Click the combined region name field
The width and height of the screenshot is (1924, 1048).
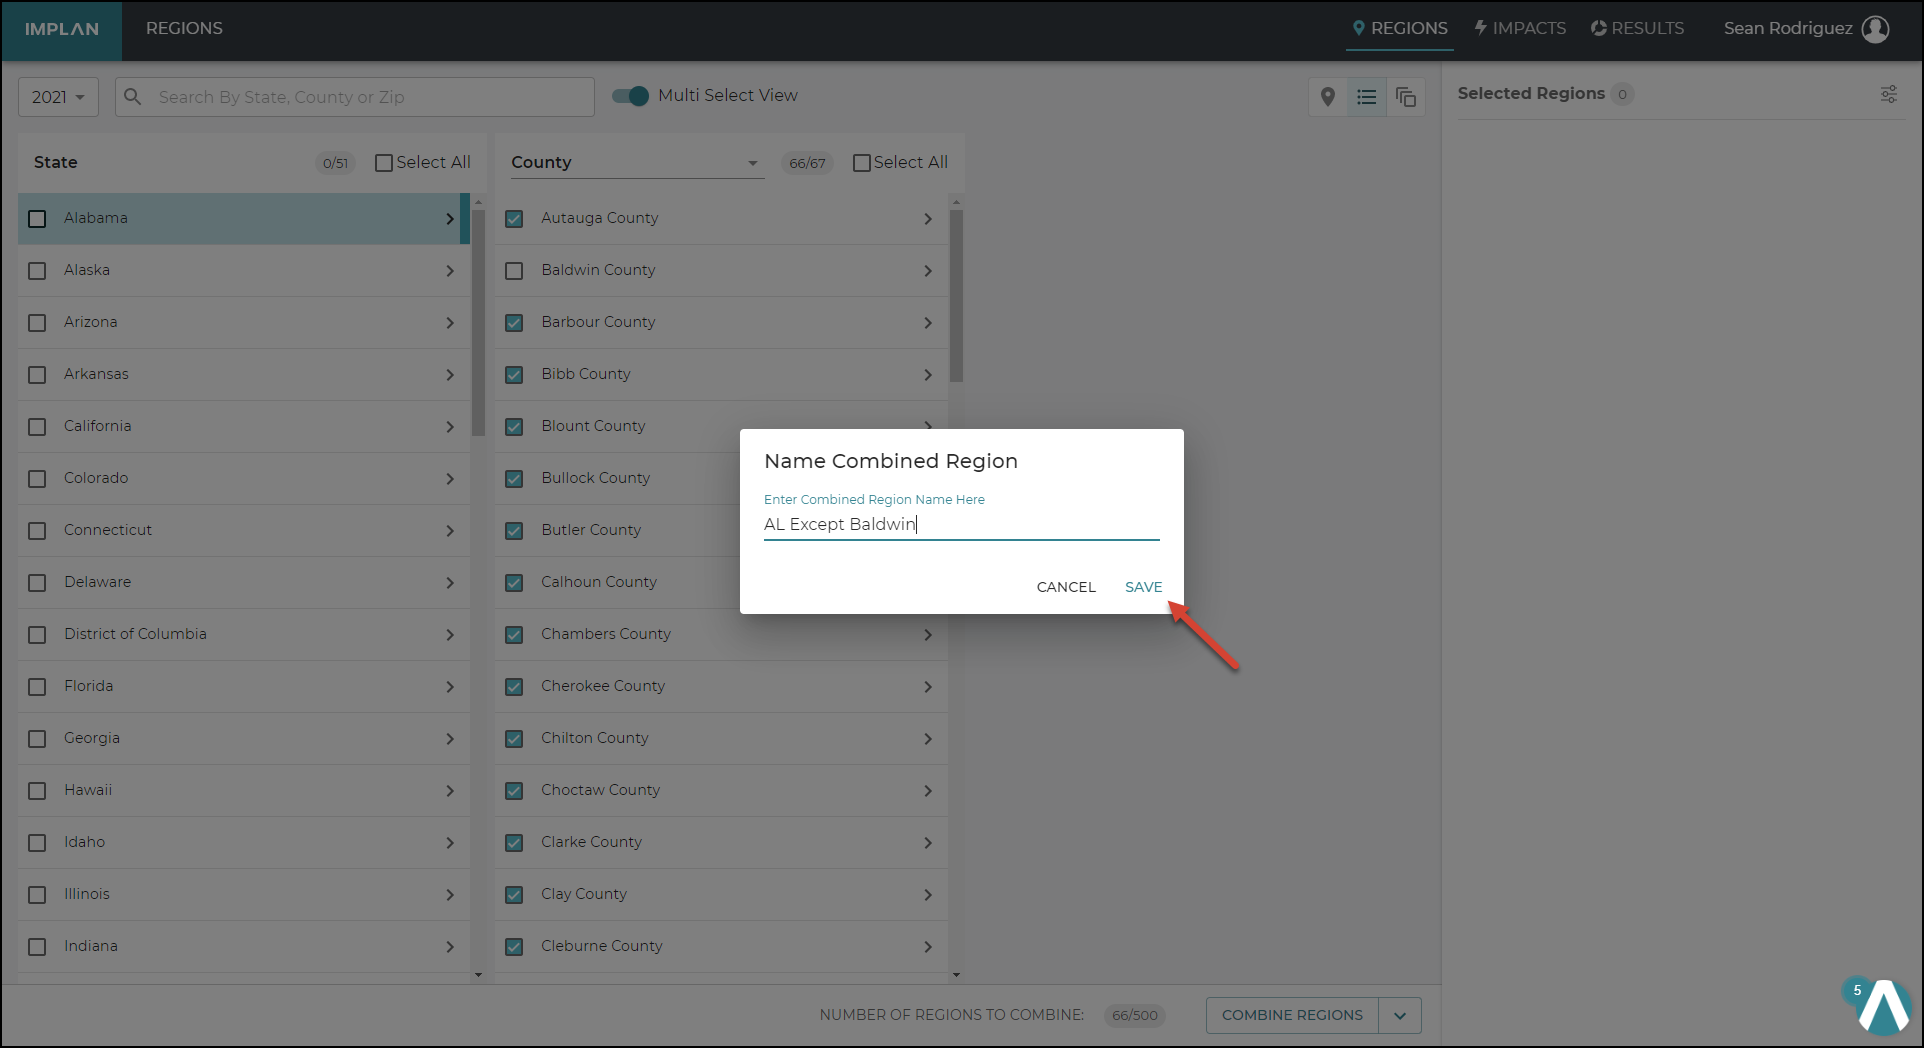tap(961, 524)
